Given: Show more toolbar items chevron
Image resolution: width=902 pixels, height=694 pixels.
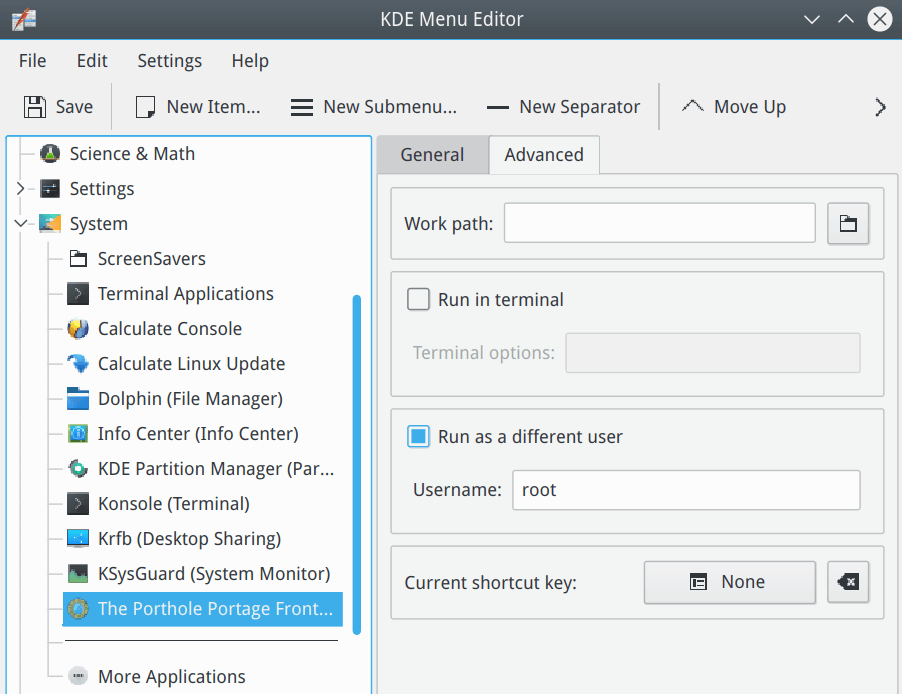Looking at the screenshot, I should [880, 107].
